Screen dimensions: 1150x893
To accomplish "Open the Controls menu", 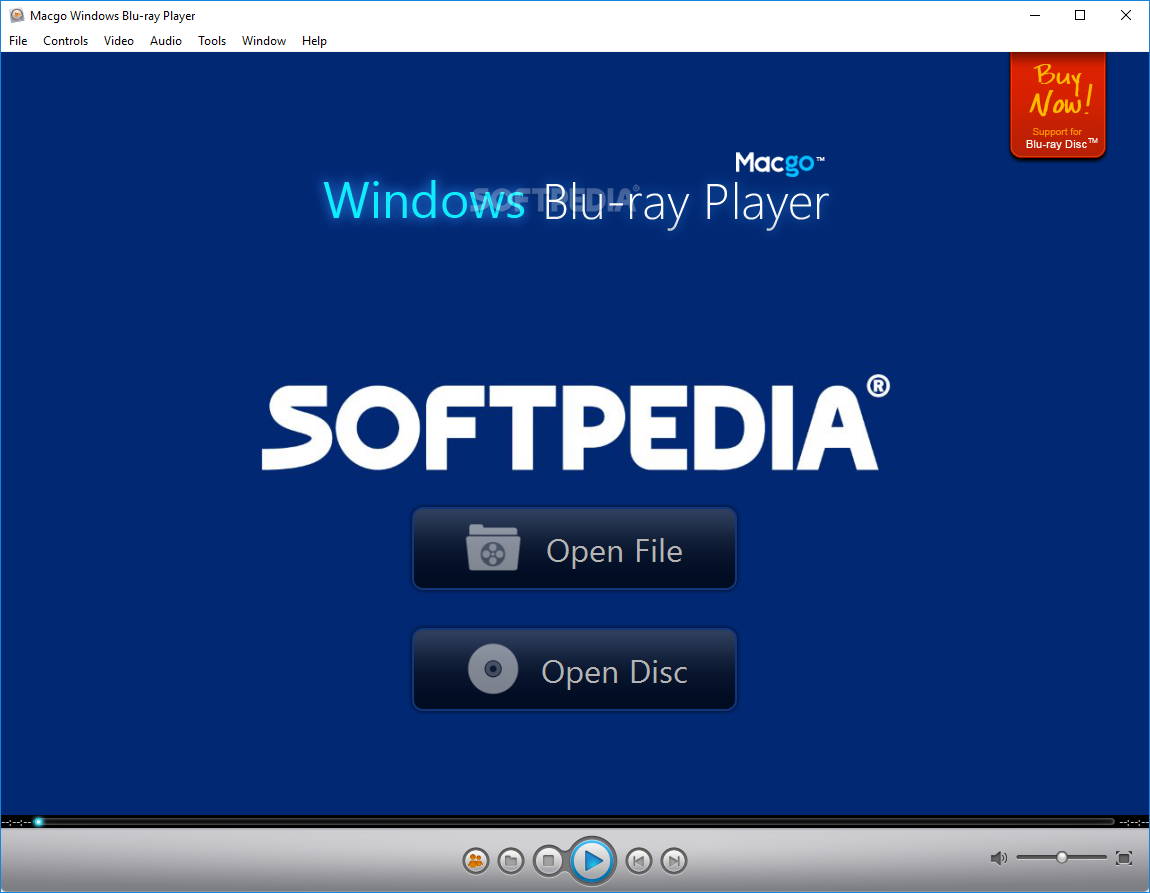I will click(65, 41).
